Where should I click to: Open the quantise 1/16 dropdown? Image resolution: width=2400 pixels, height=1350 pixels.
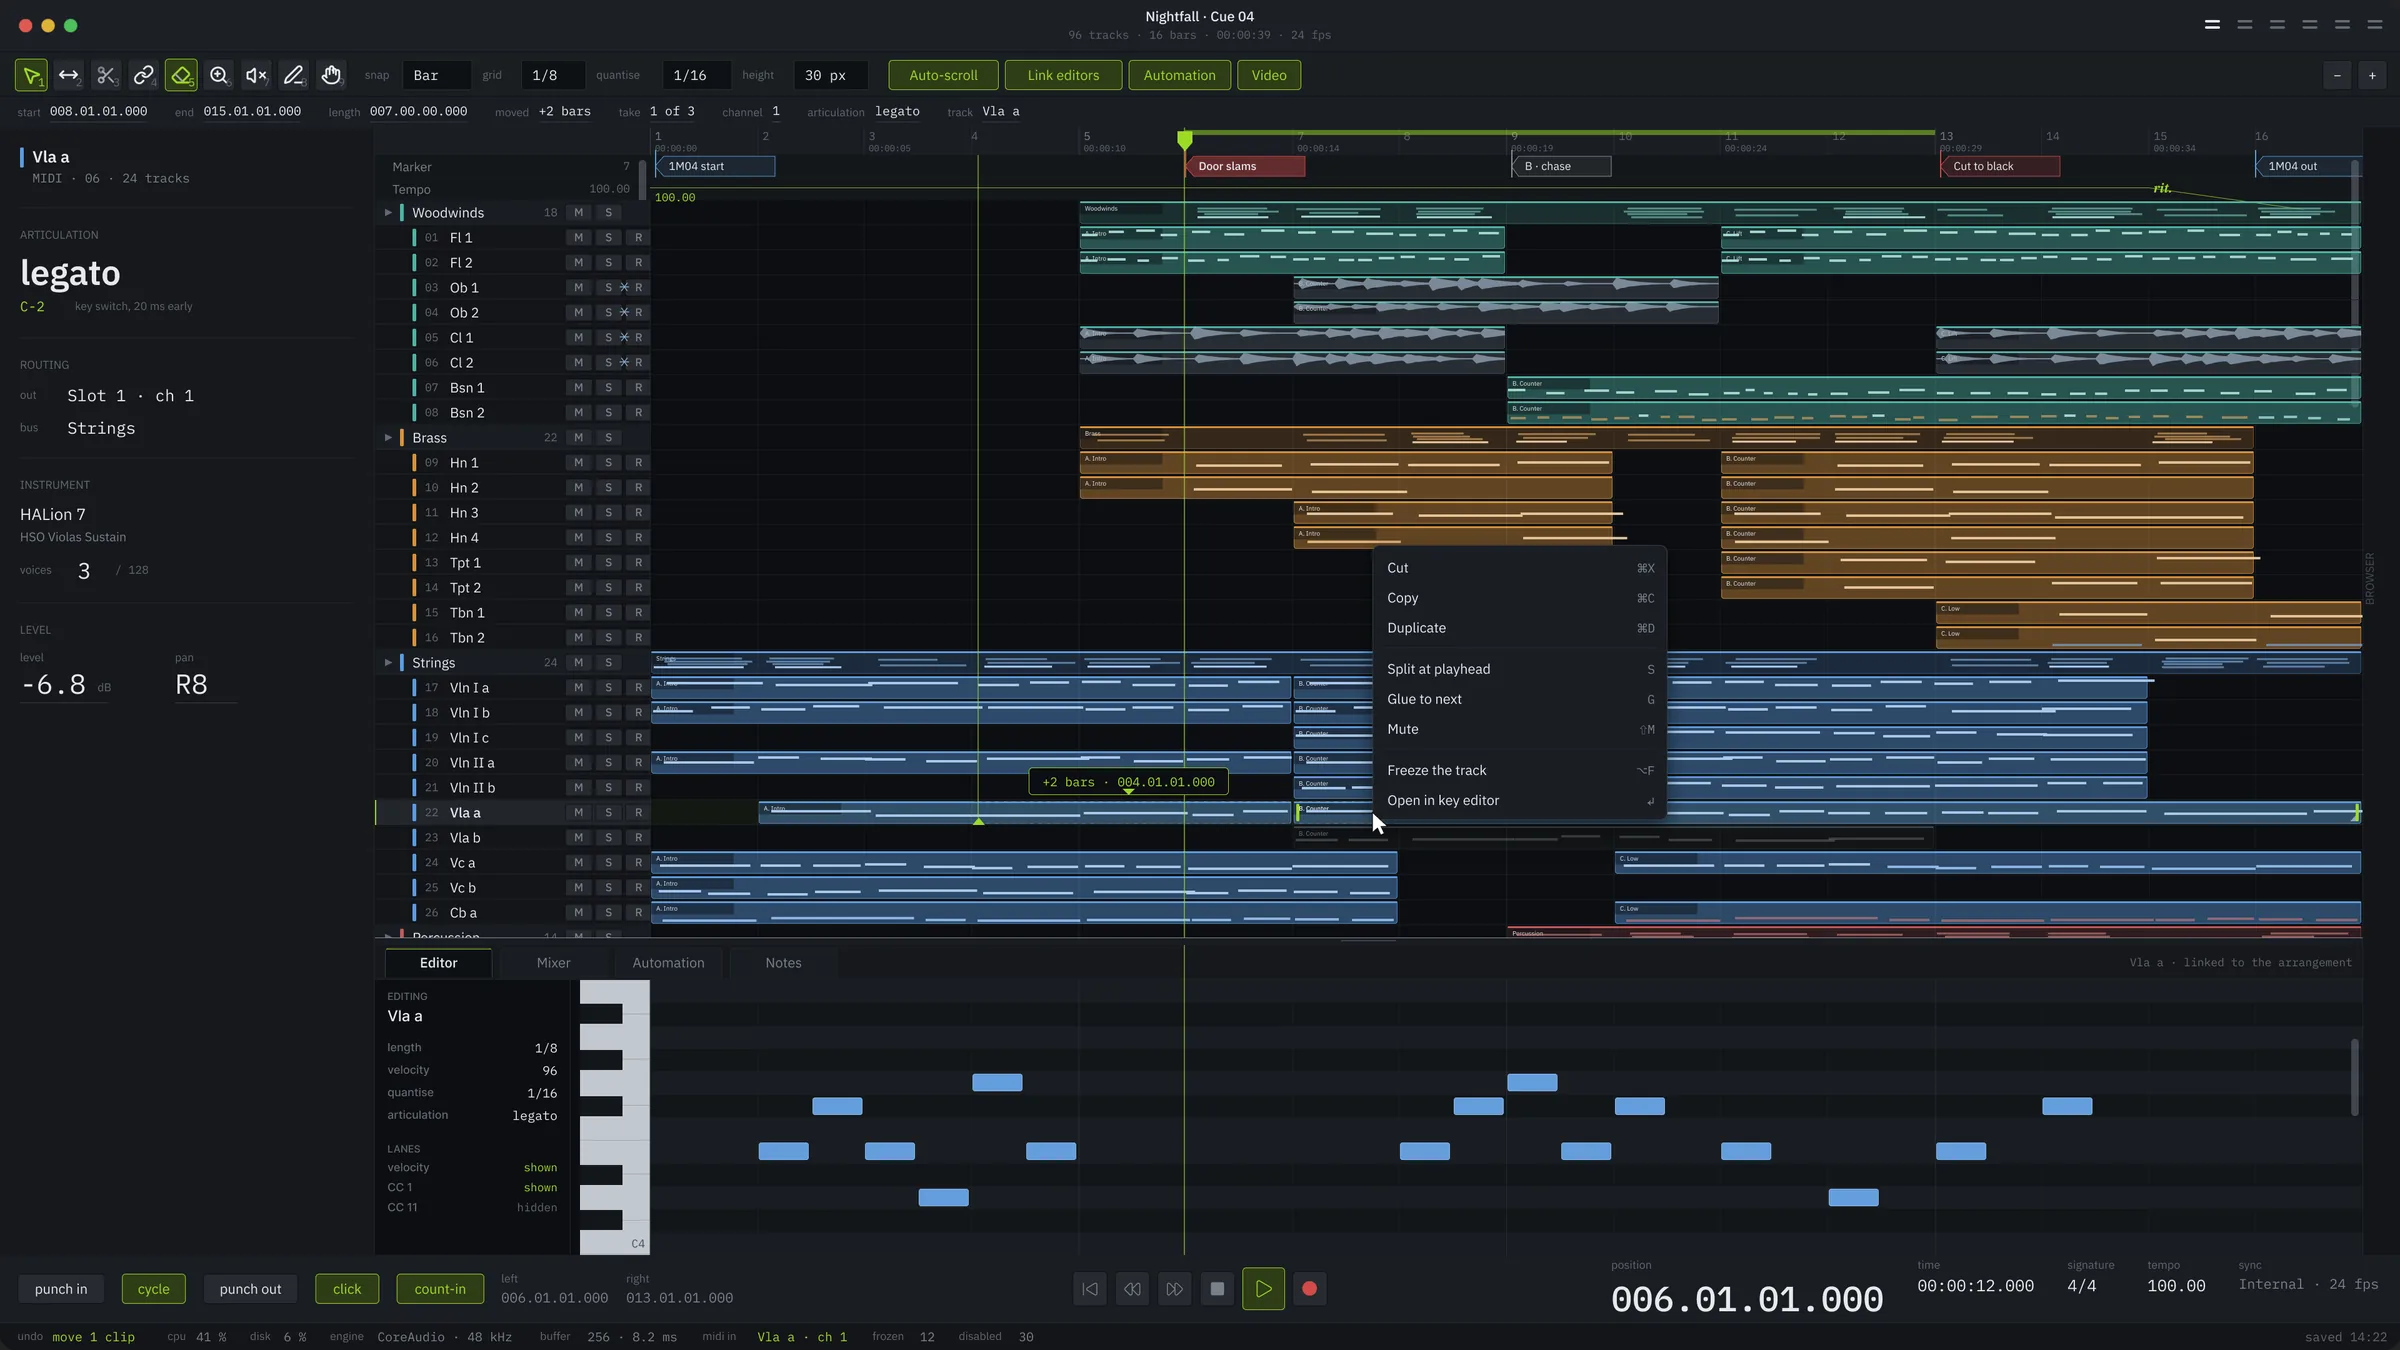coord(696,75)
